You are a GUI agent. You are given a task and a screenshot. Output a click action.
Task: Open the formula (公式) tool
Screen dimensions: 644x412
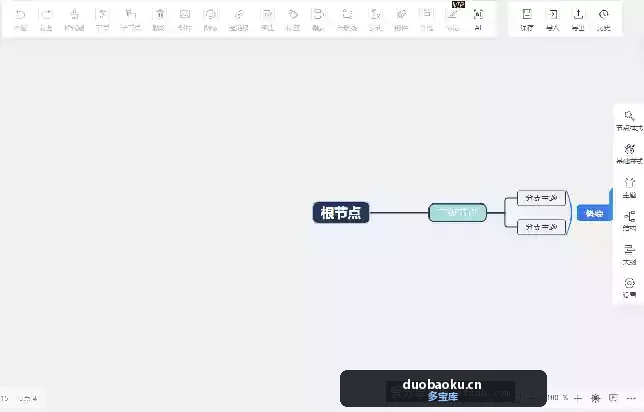(x=375, y=19)
